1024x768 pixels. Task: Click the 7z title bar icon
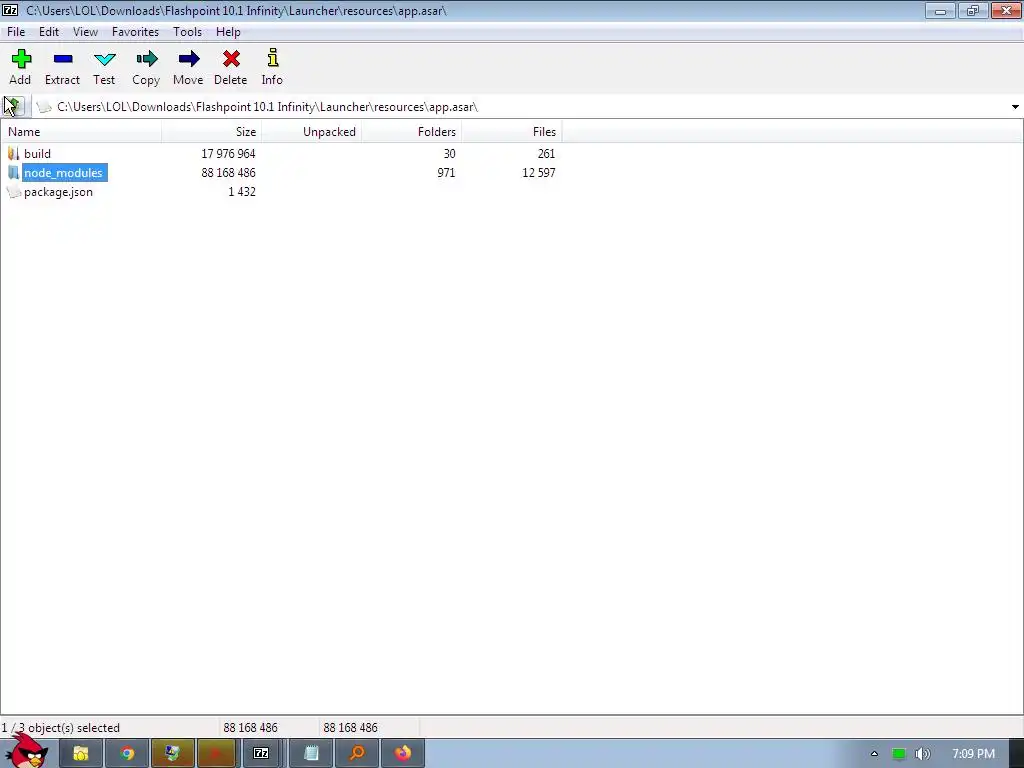click(10, 10)
